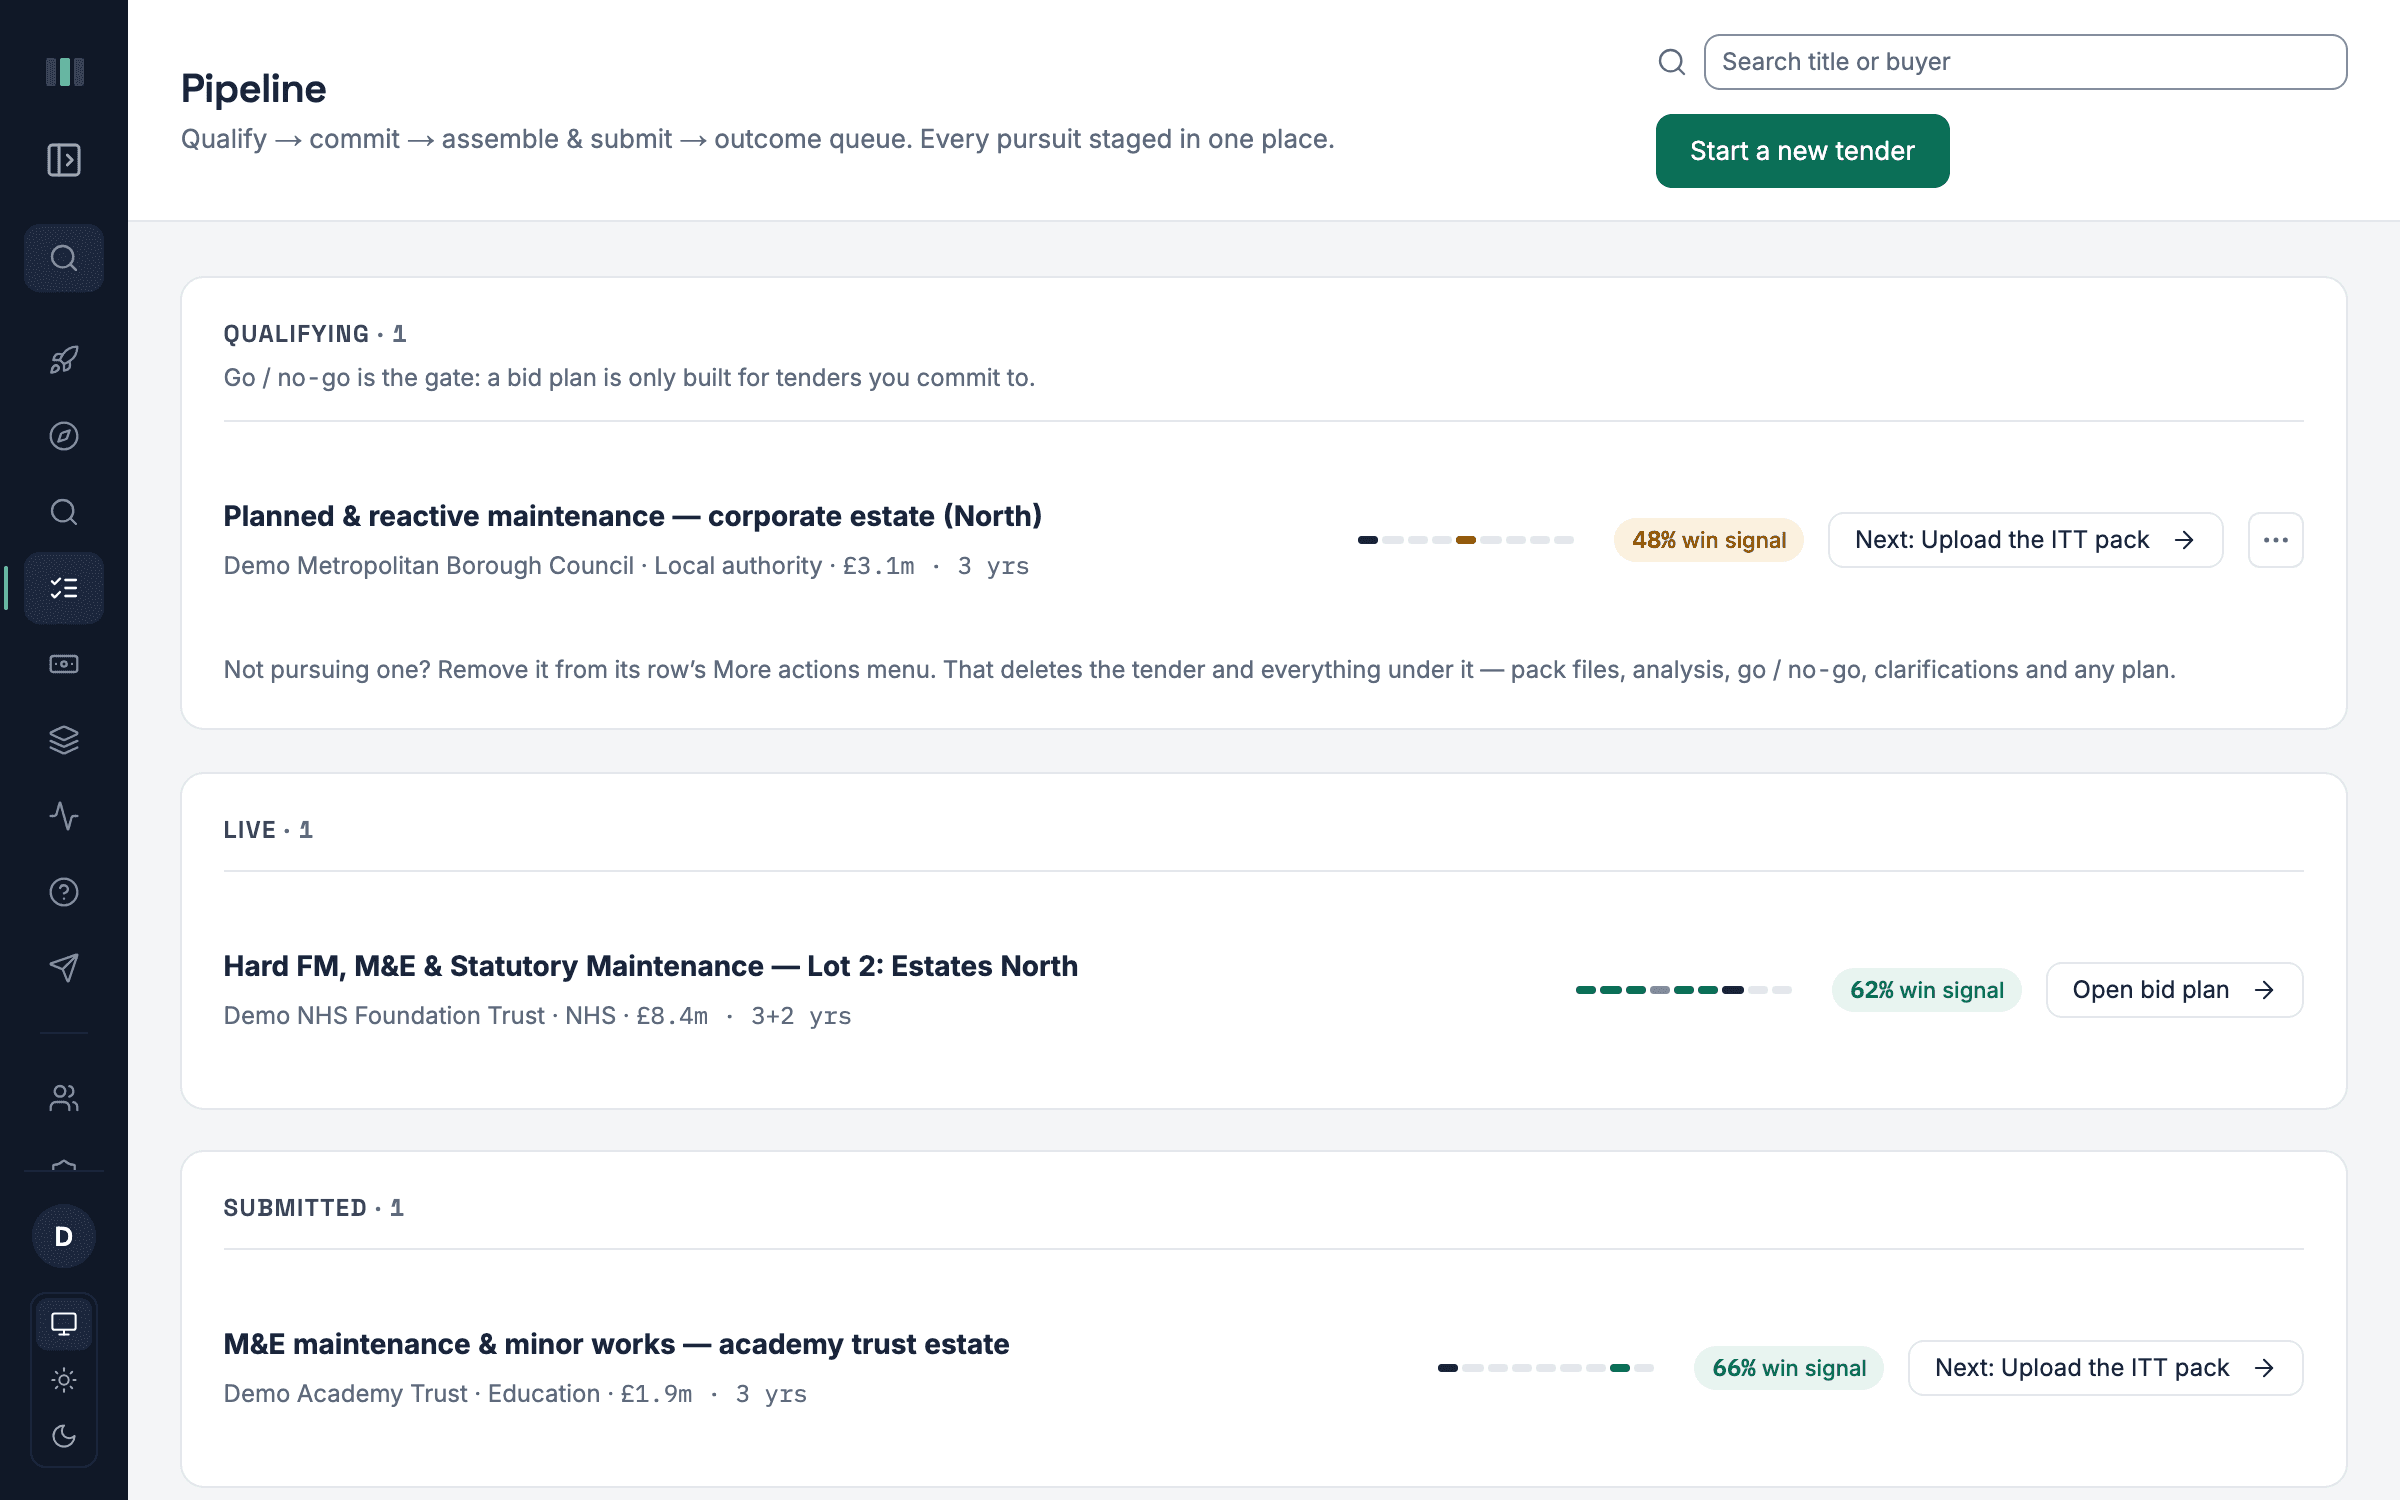This screenshot has height=1500, width=2400.
Task: Click the Pipeline page heading
Action: (254, 89)
